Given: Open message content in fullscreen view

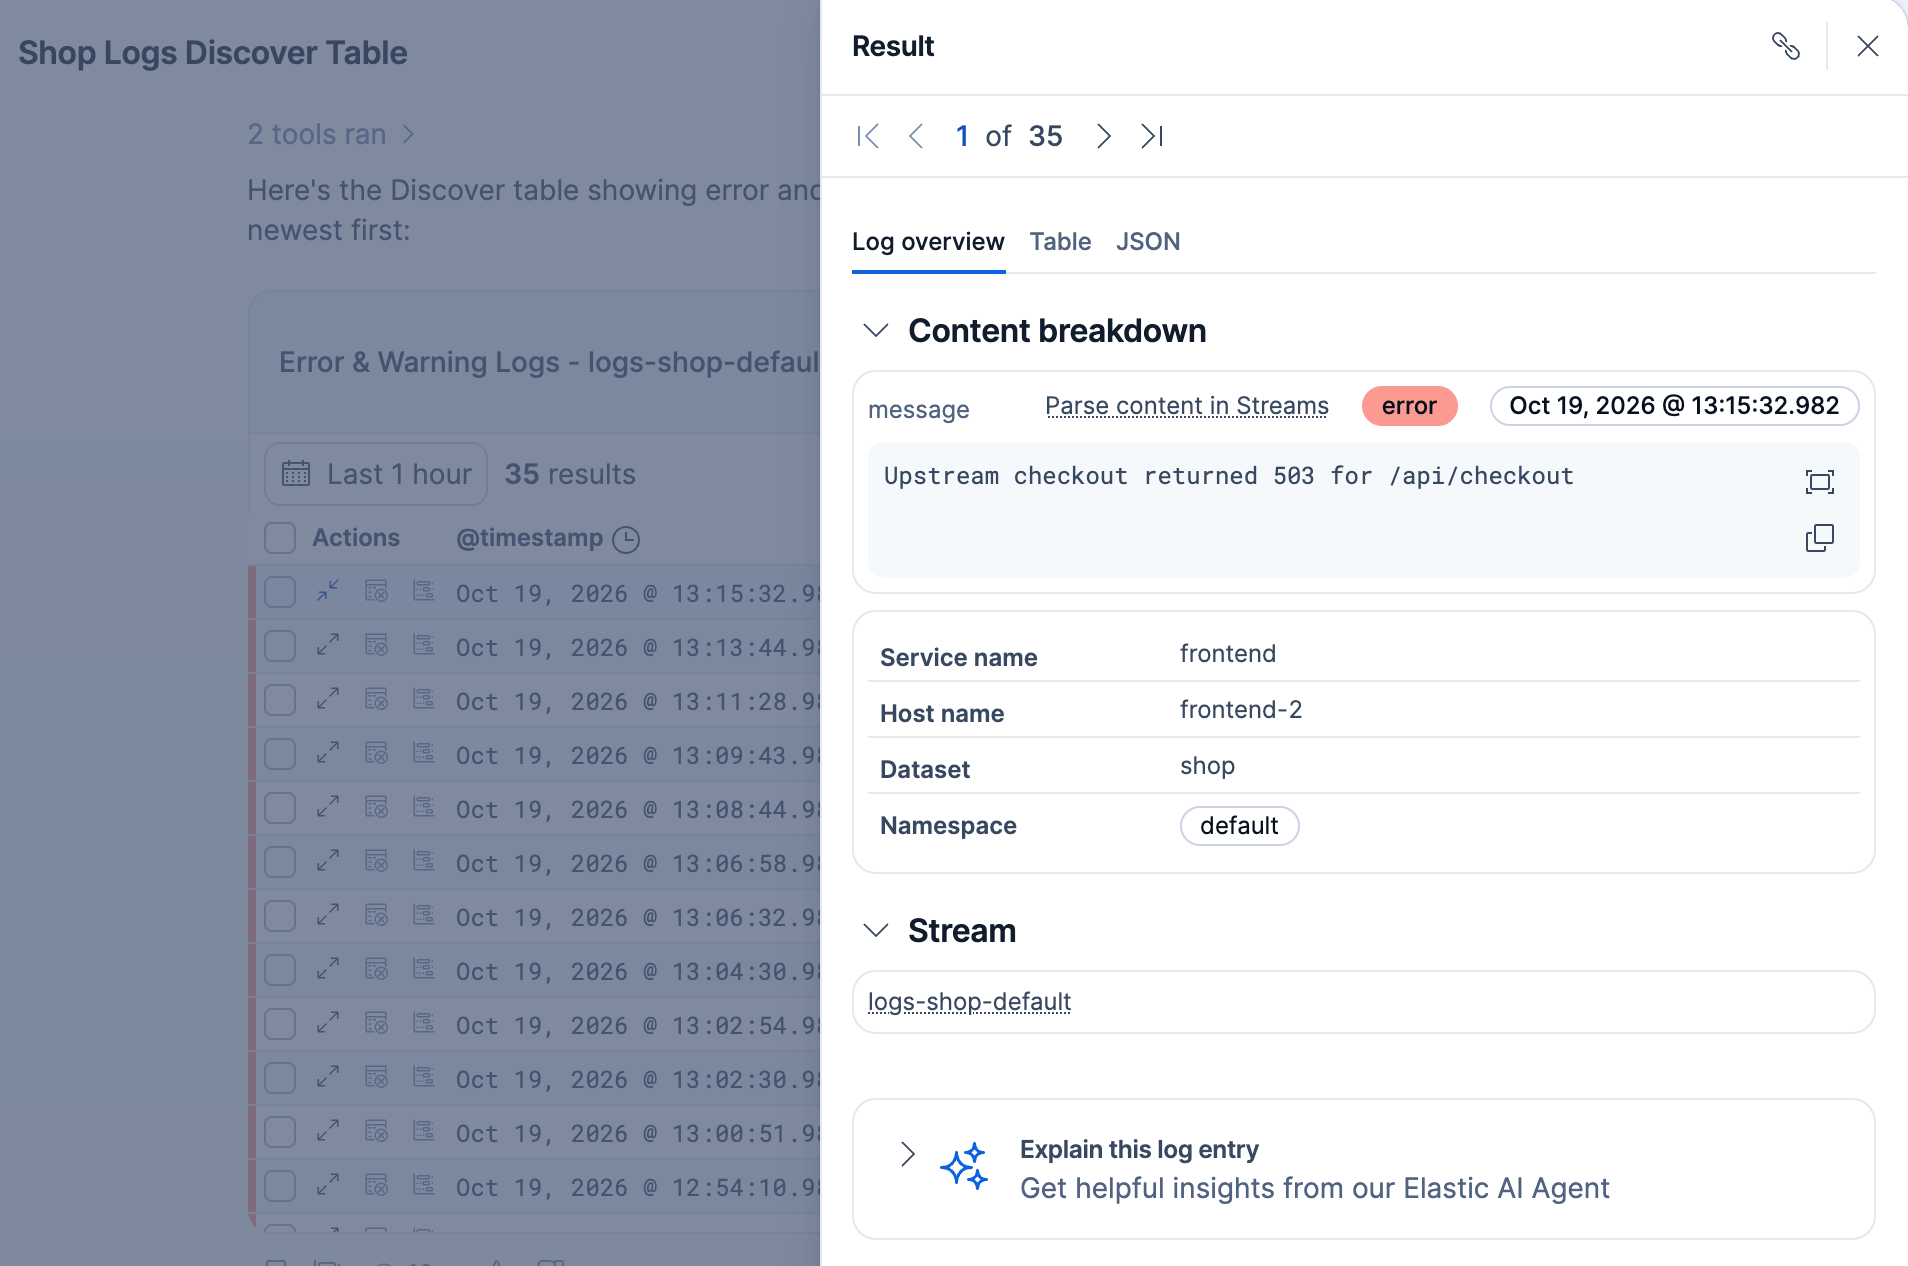Looking at the screenshot, I should (x=1820, y=482).
